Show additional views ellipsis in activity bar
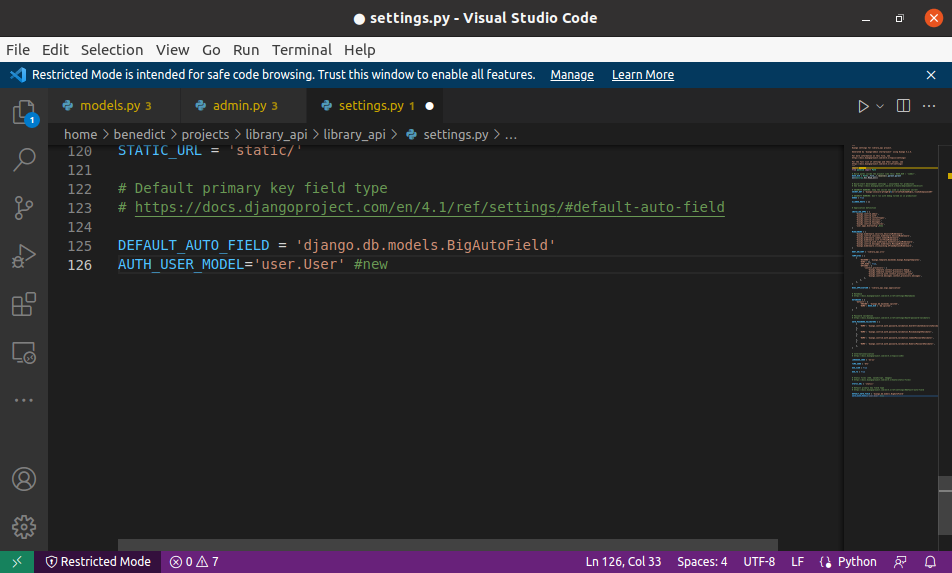 (x=24, y=400)
